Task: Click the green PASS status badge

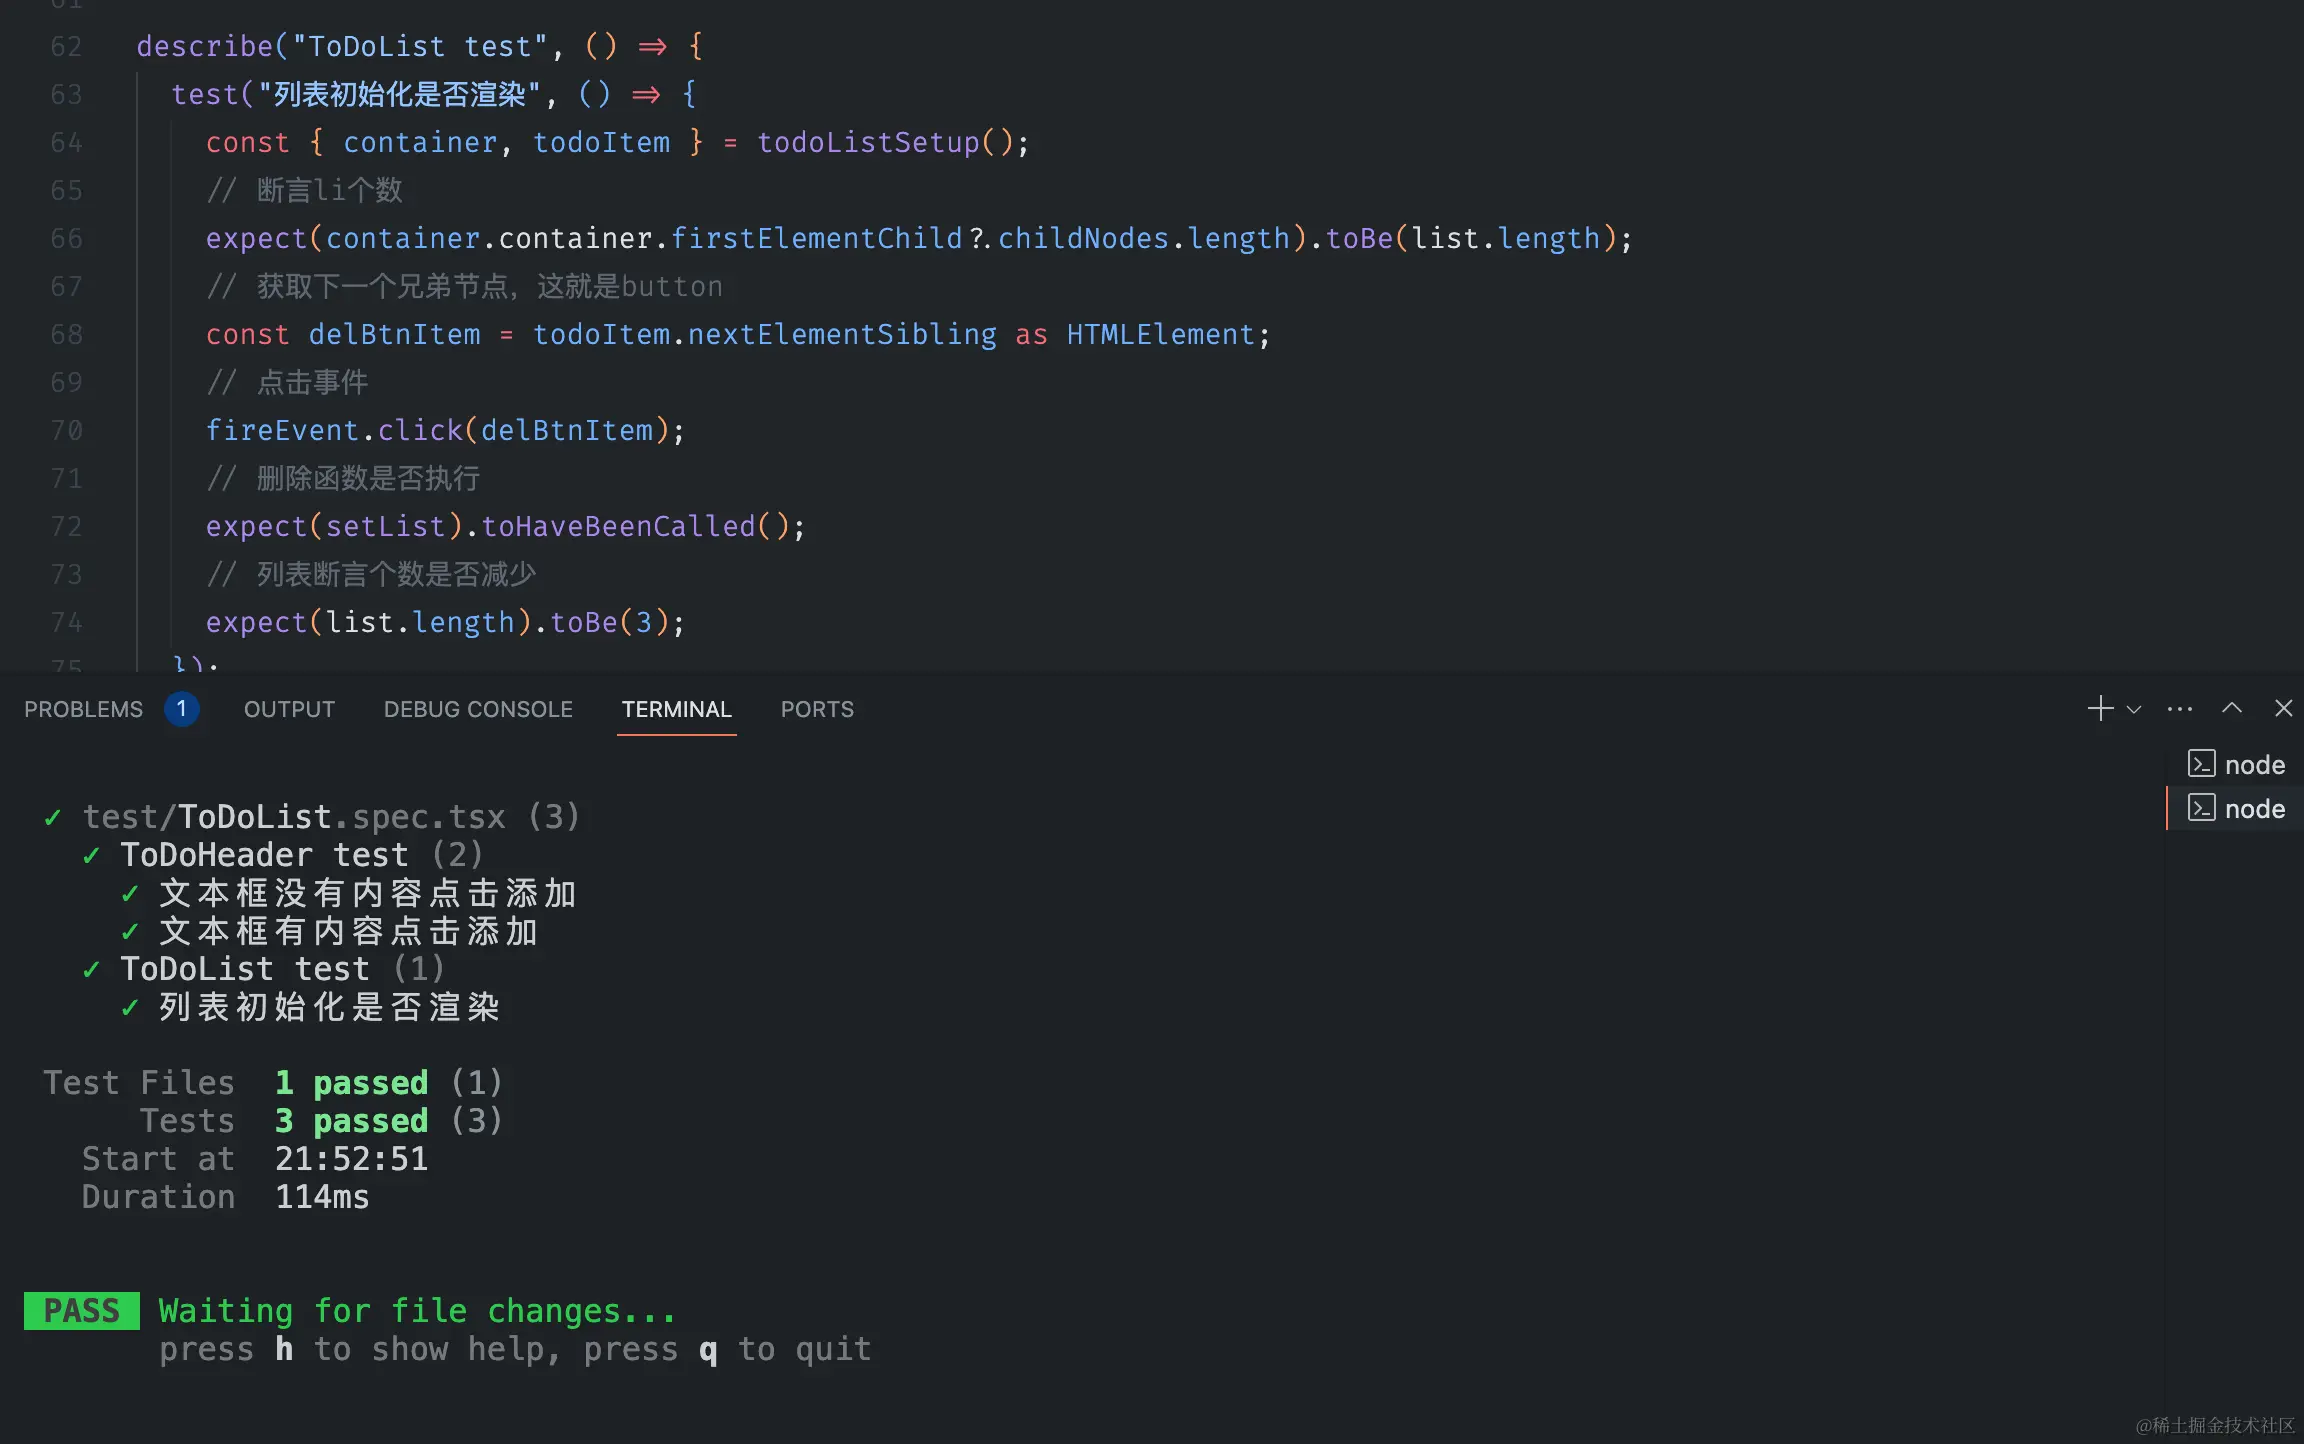Action: 82,1310
